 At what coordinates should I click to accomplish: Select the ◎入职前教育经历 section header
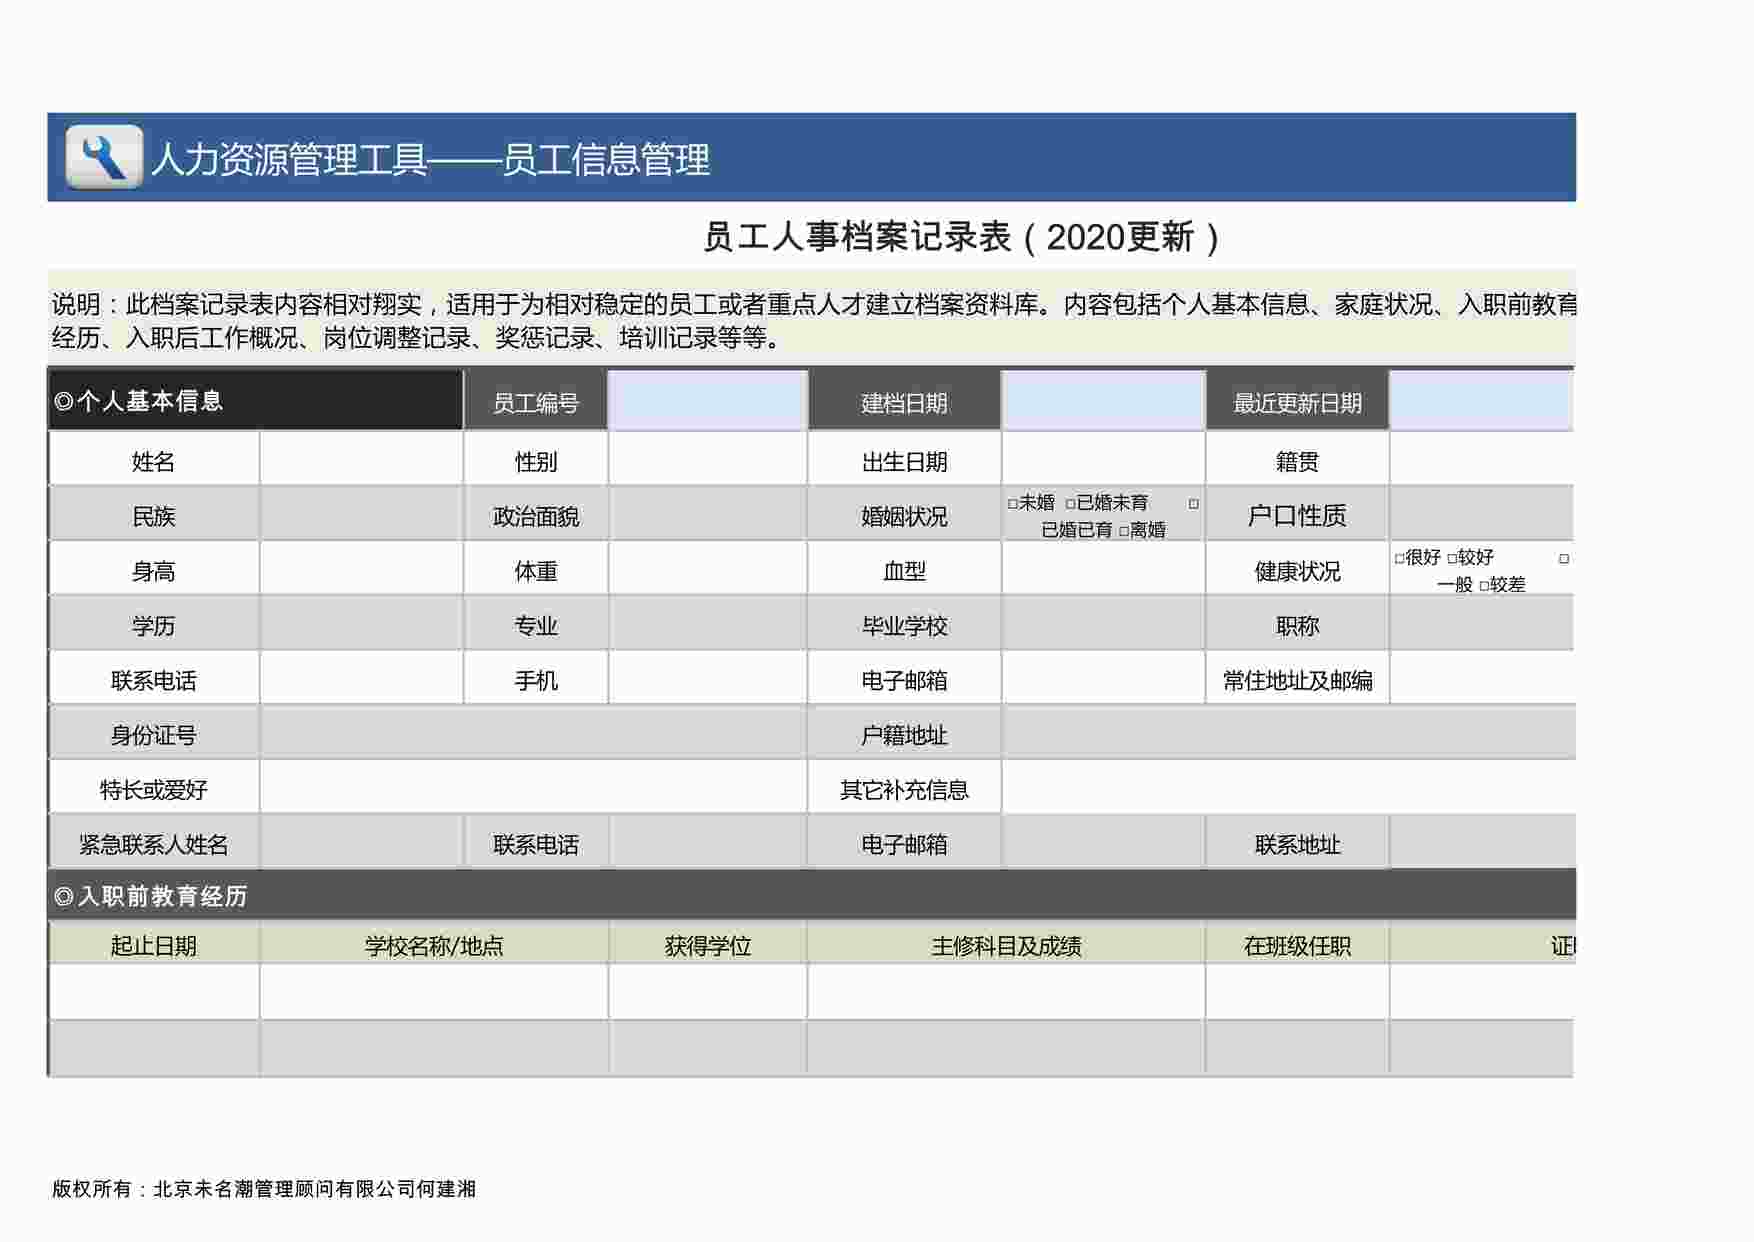[812, 895]
